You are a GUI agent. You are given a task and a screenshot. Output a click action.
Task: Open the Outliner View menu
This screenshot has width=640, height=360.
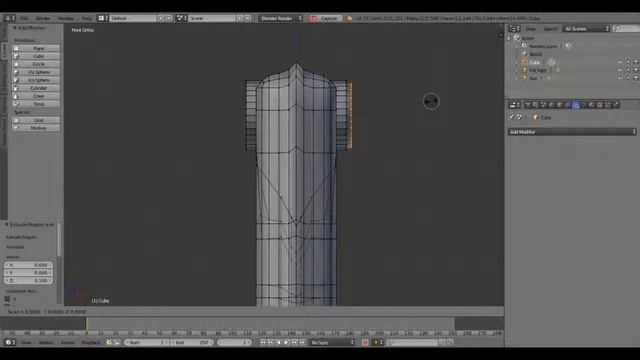pyautogui.click(x=531, y=29)
